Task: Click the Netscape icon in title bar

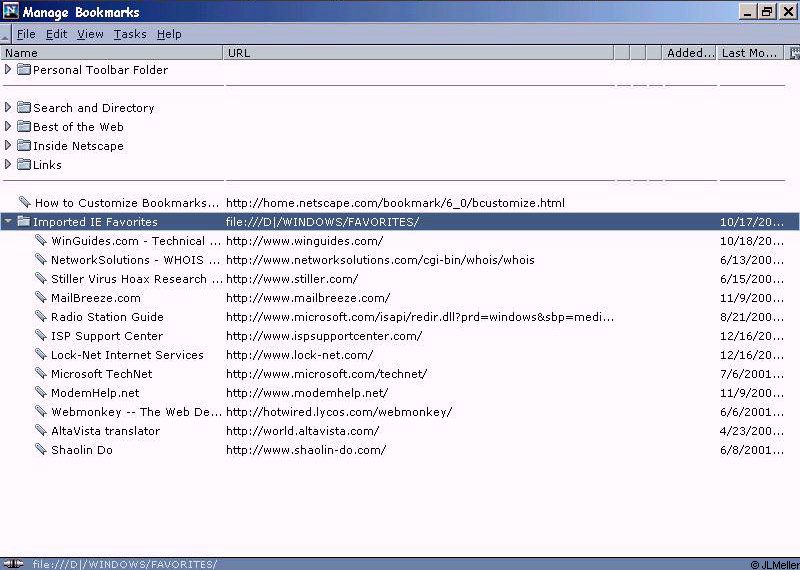Action: [x=11, y=11]
